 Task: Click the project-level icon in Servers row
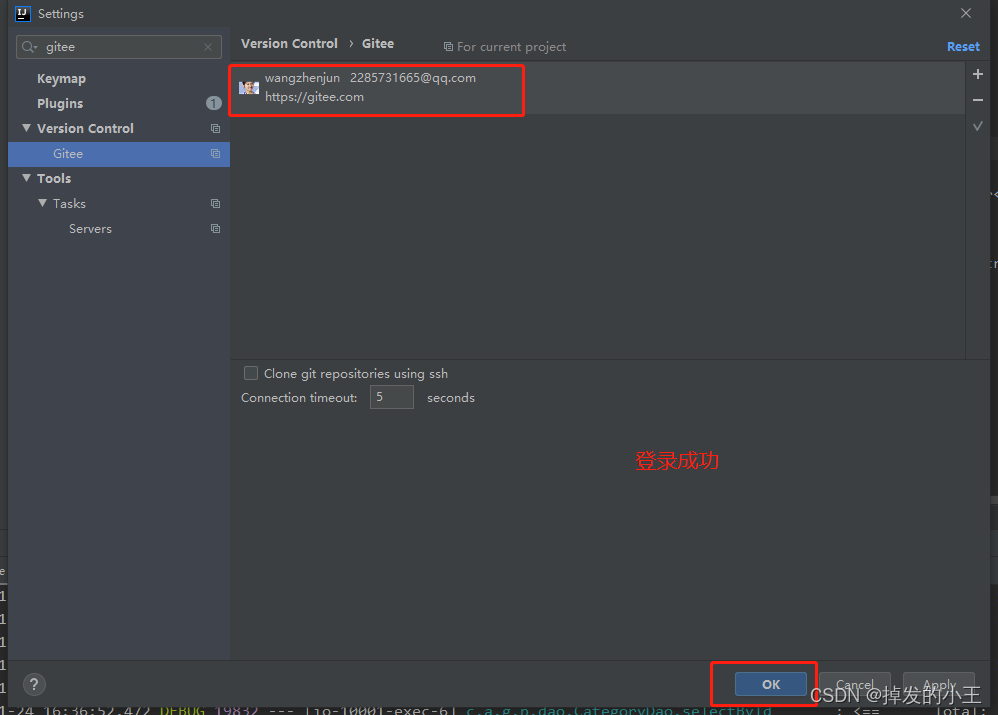click(x=215, y=229)
